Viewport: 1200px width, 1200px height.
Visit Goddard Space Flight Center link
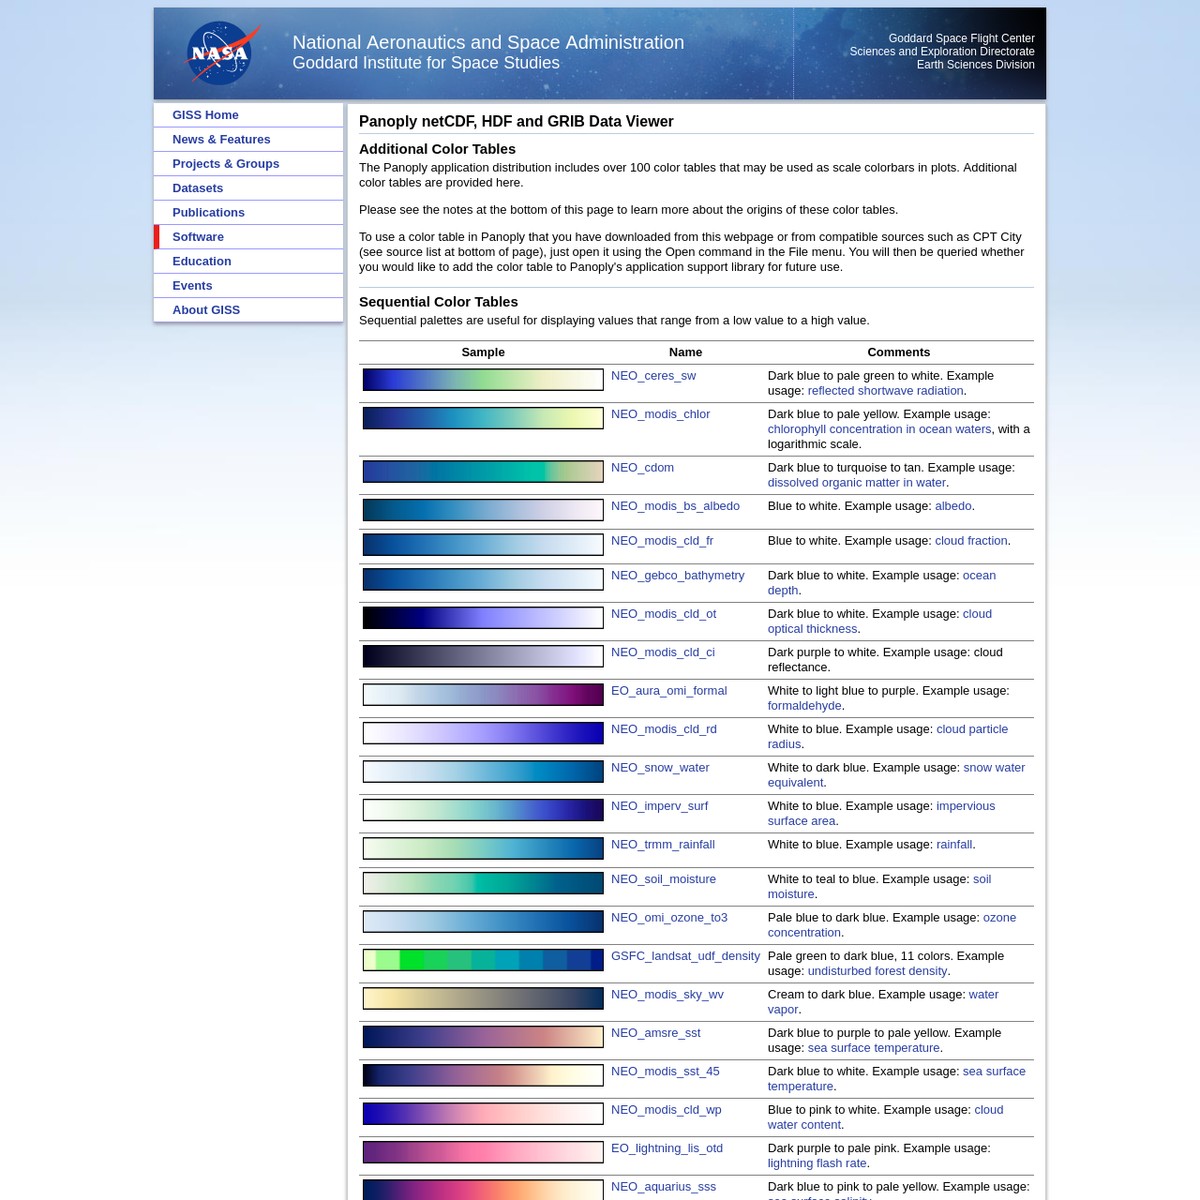tap(961, 38)
